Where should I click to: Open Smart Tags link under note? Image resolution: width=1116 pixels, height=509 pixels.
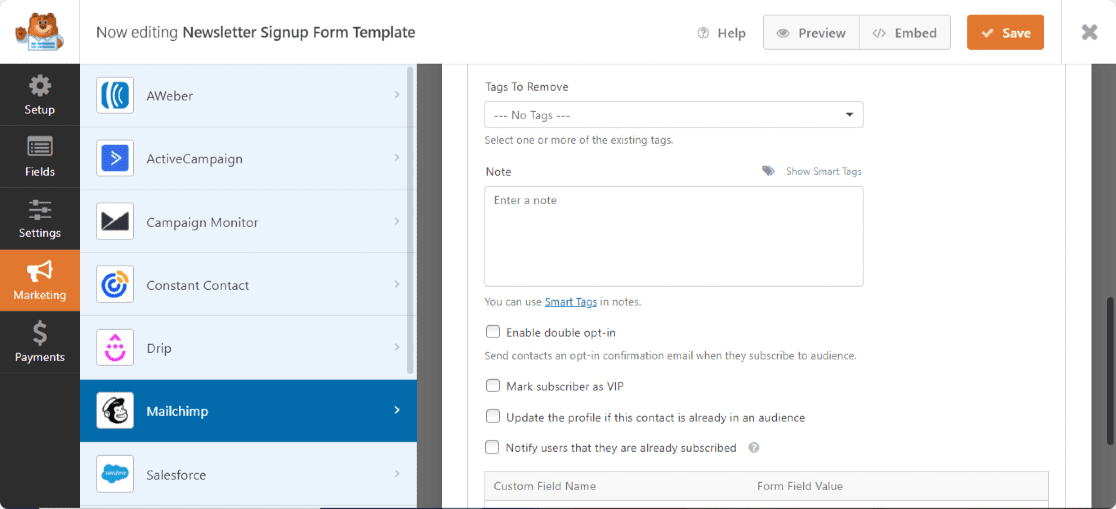(x=571, y=302)
